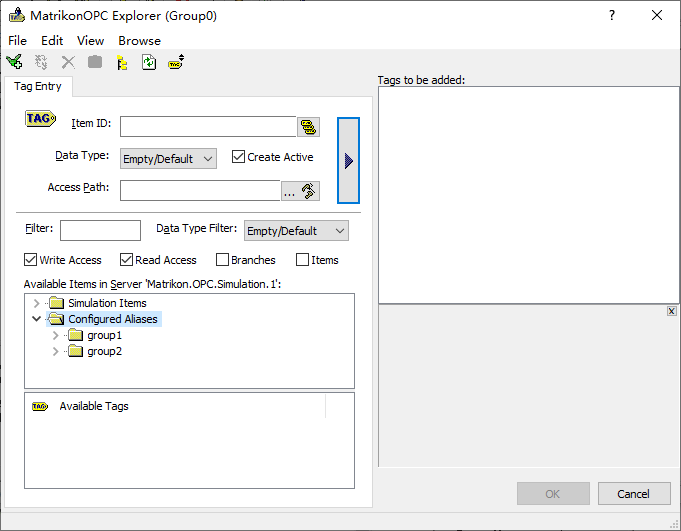Expand the Simulation Items tree node
681x531 pixels.
coord(36,303)
